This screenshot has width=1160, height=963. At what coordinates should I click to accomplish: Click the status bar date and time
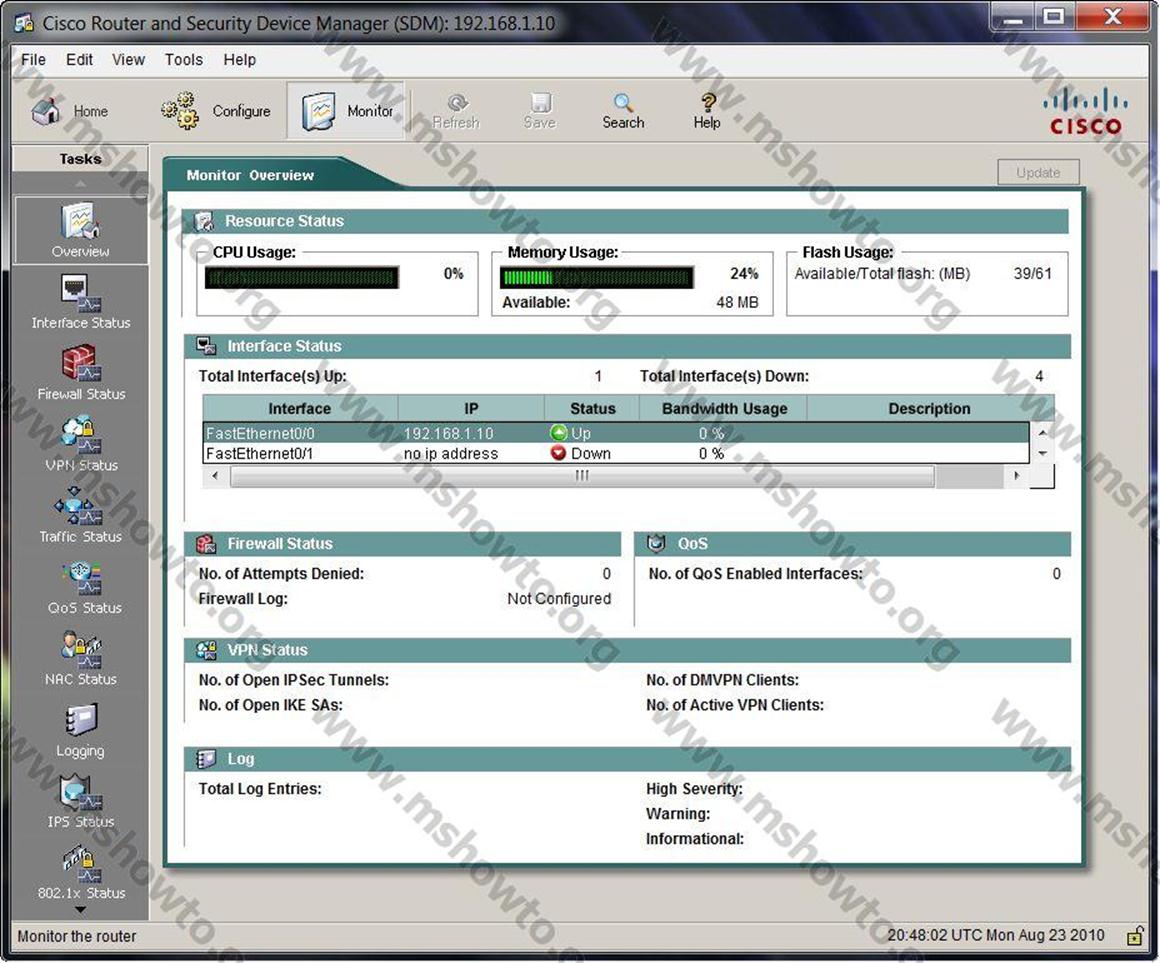[x=996, y=936]
